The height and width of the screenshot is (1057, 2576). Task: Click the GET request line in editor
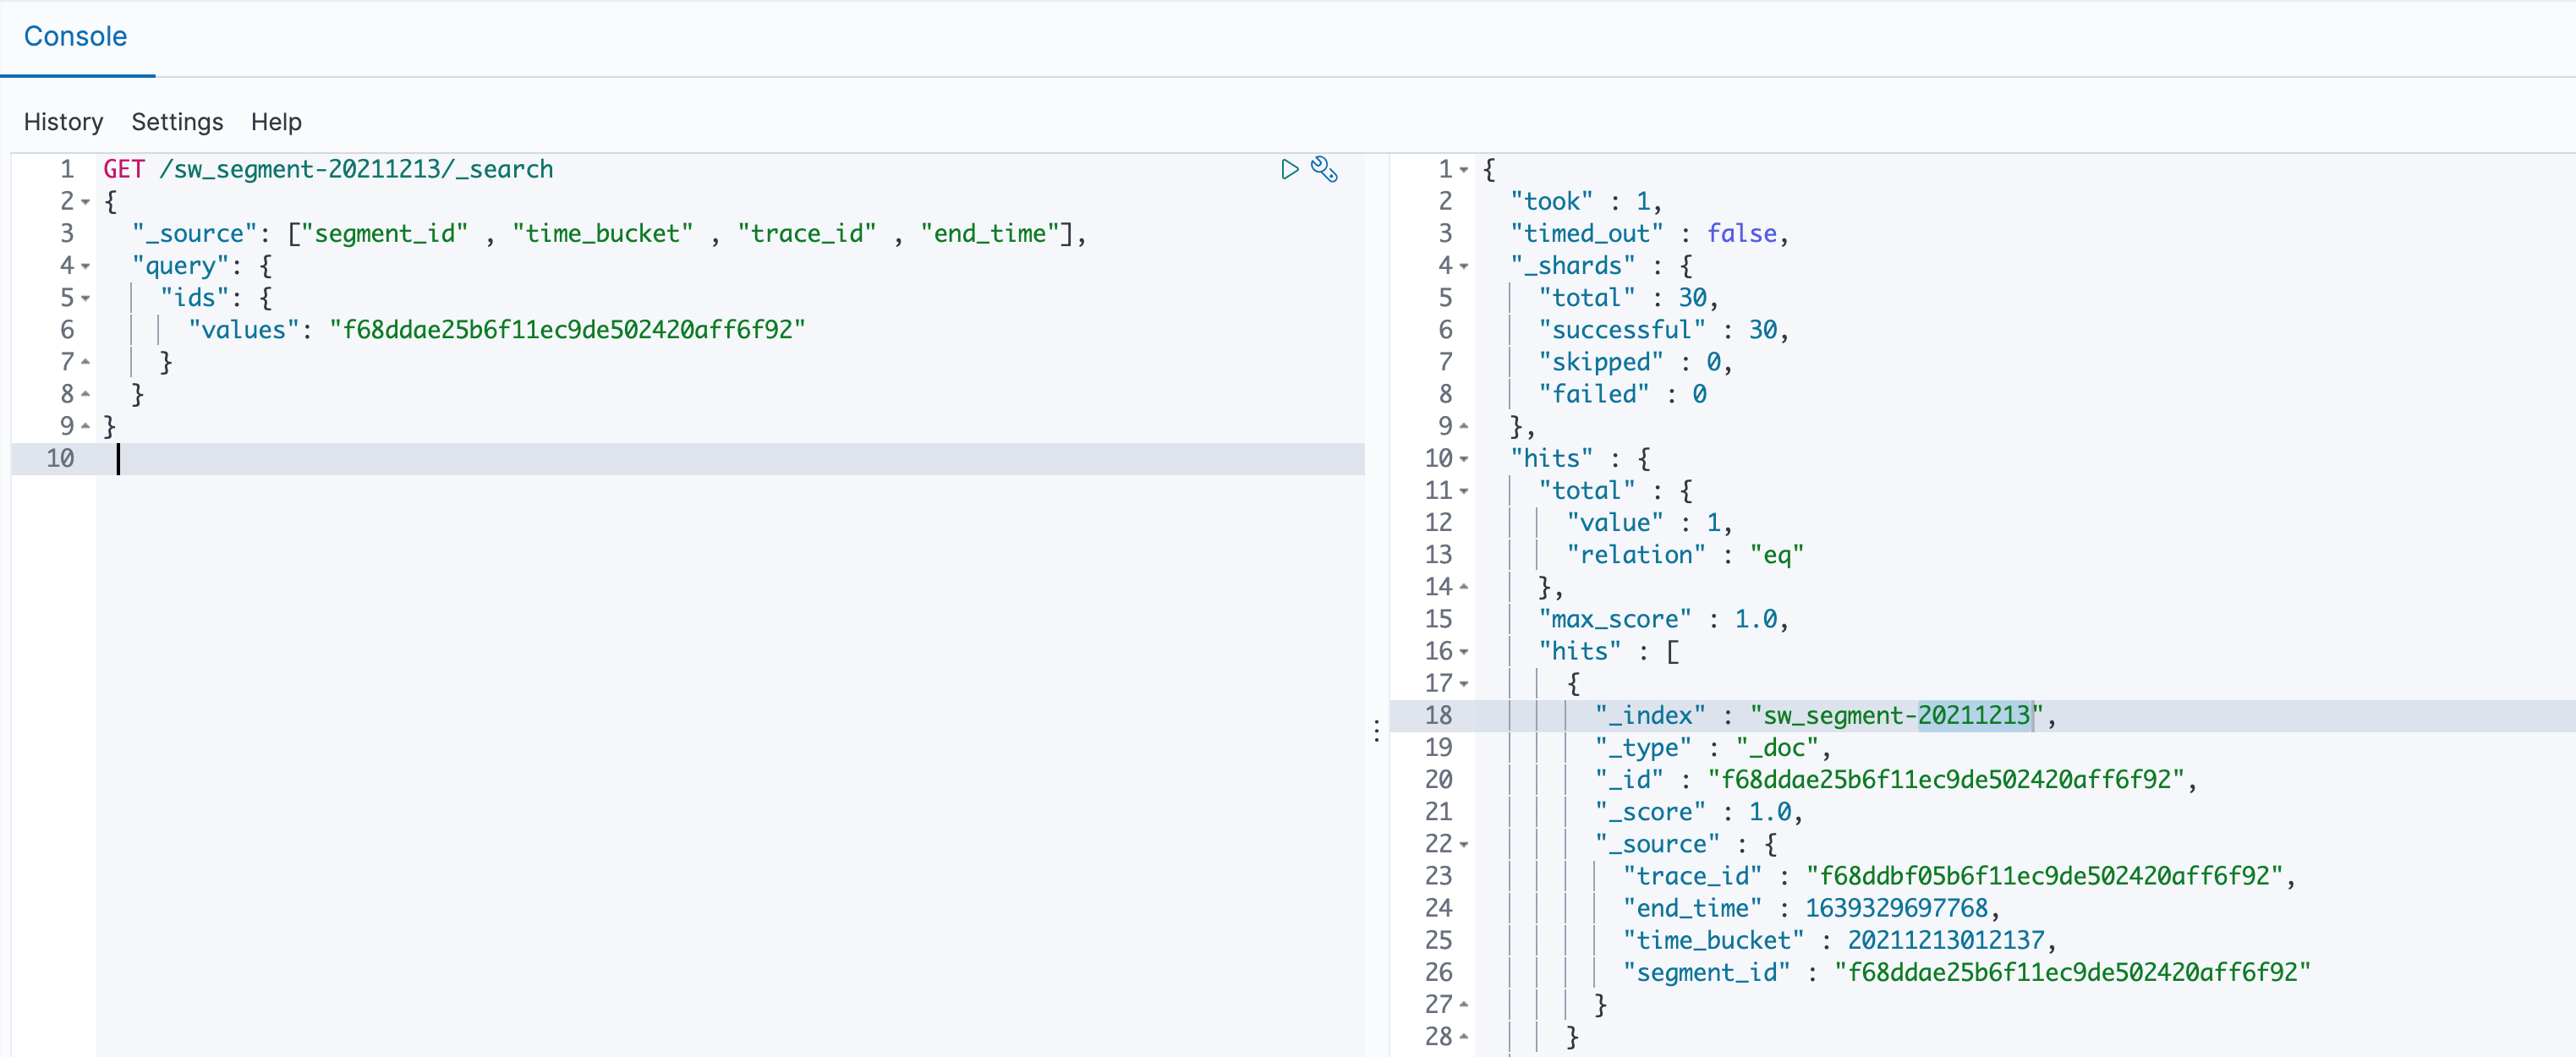click(x=328, y=170)
